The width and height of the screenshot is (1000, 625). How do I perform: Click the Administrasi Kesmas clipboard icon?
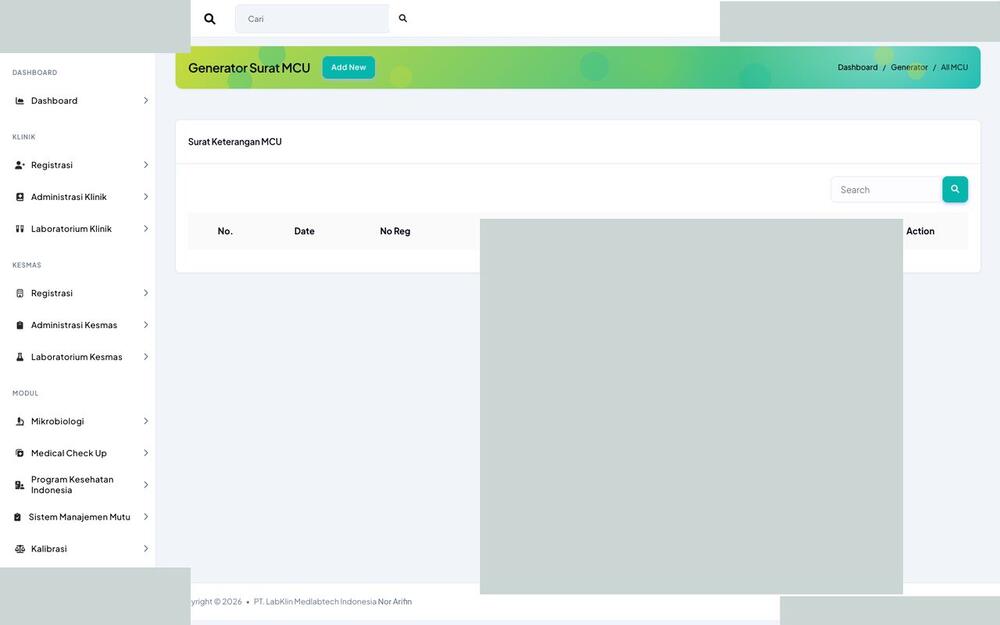coord(20,325)
